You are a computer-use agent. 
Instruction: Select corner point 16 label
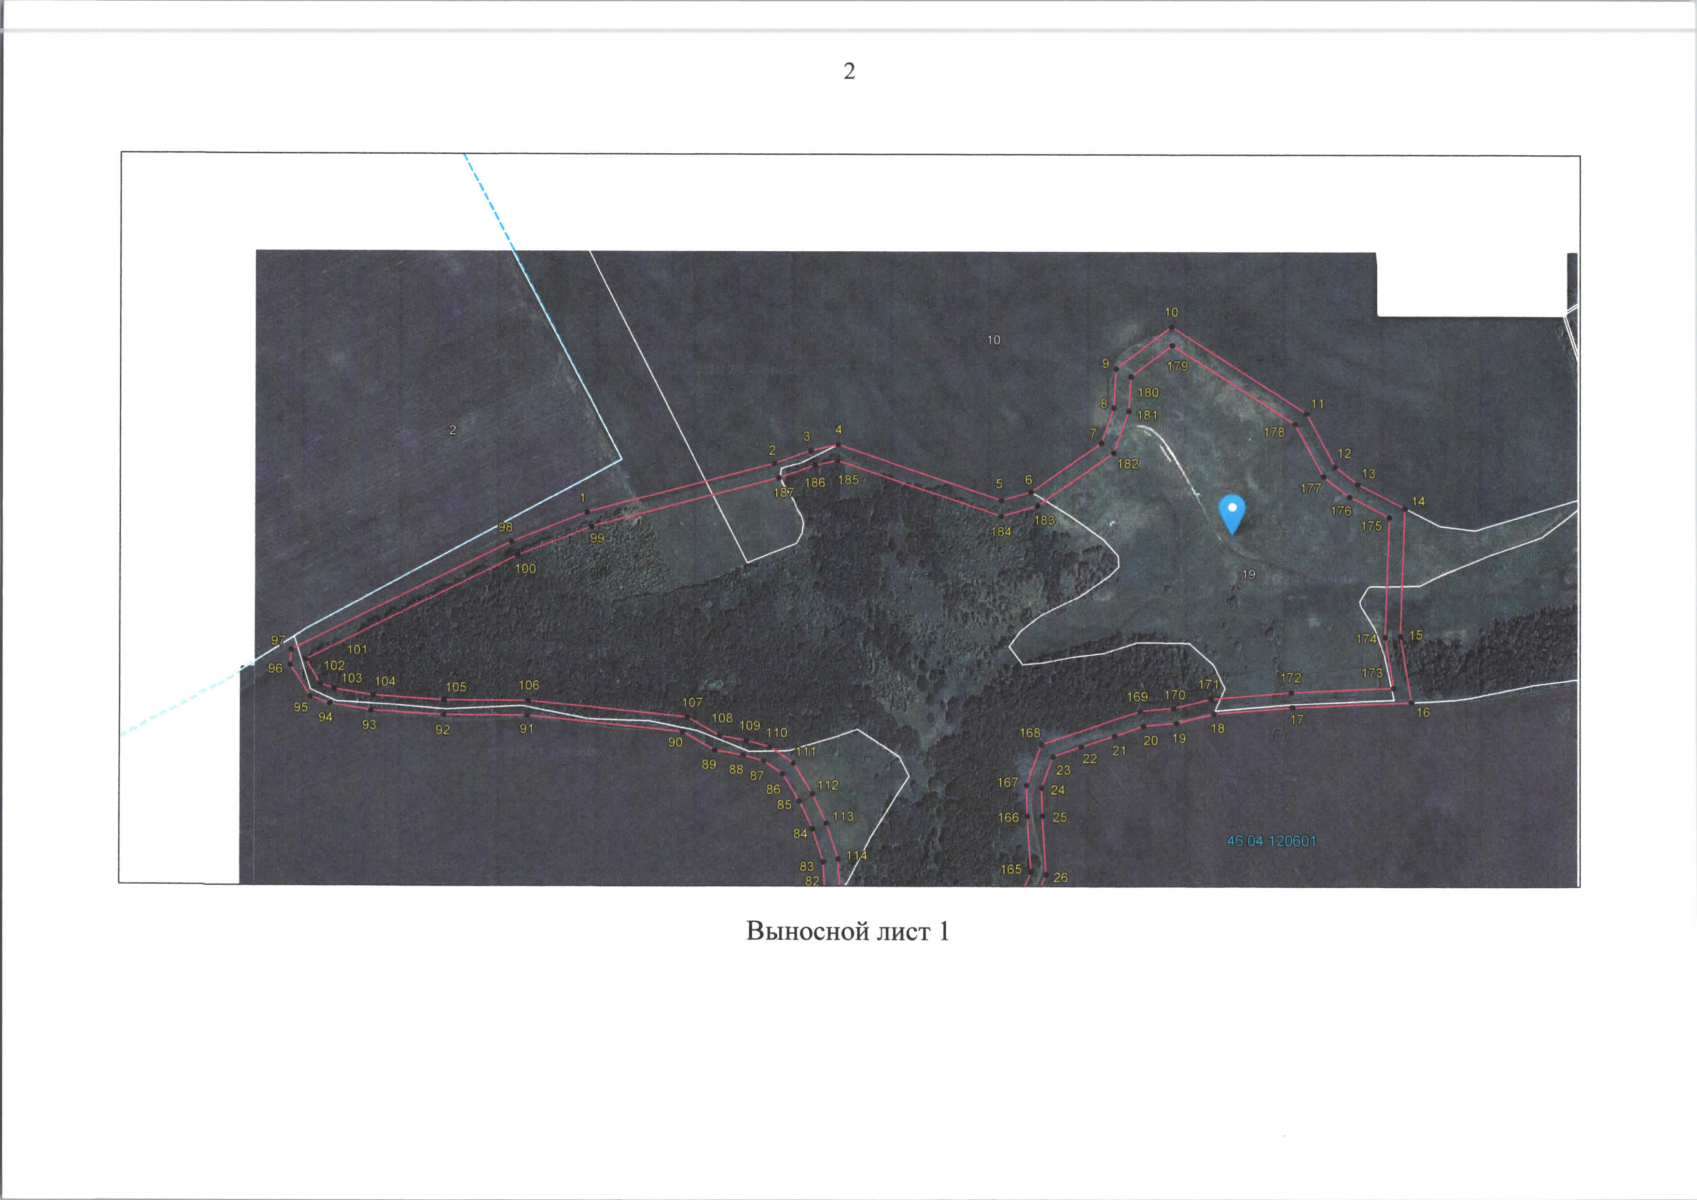point(1423,713)
